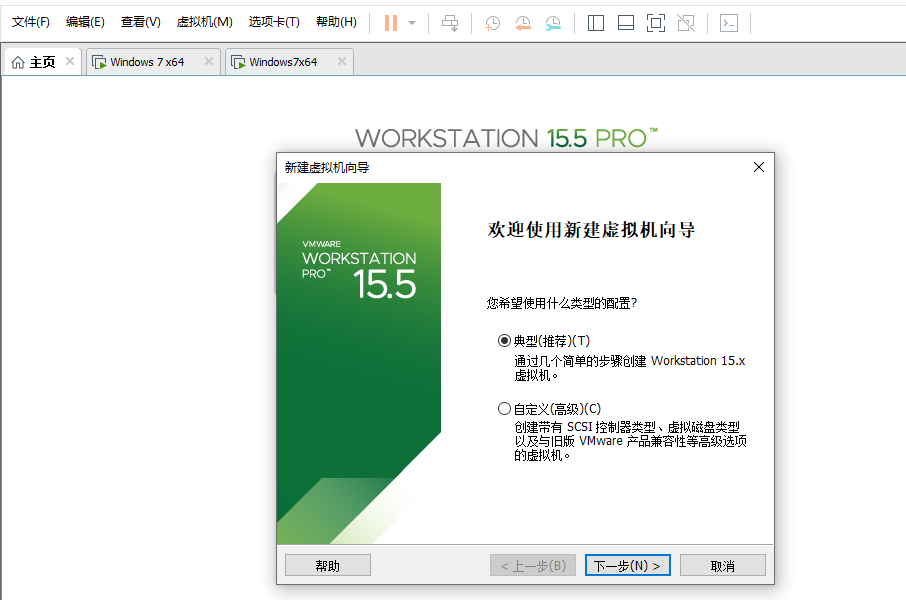Click the home icon on 主页 tab

(18, 62)
